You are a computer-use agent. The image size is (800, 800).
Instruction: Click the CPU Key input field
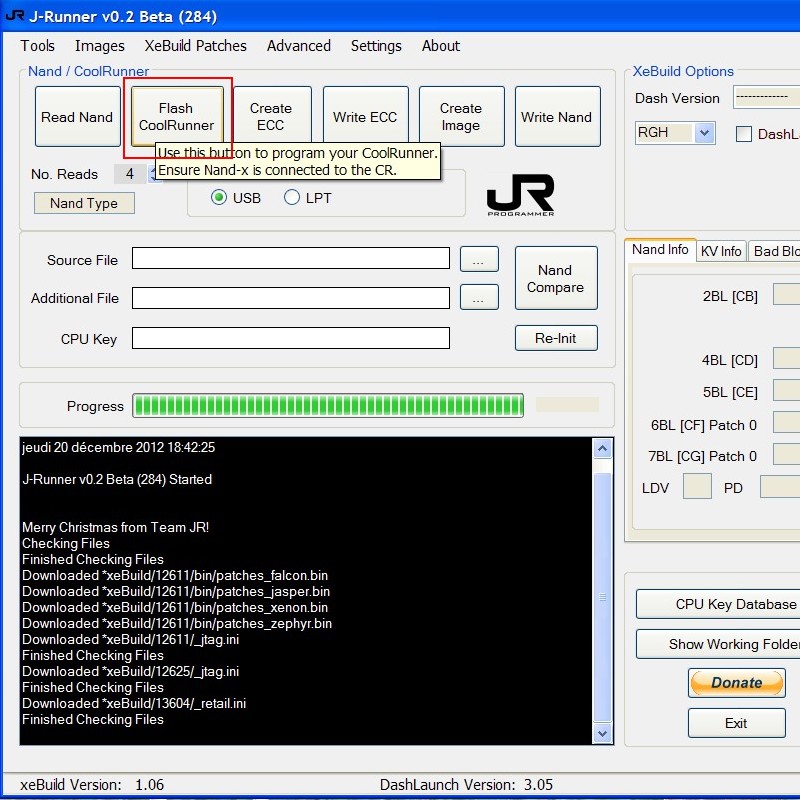[x=291, y=338]
